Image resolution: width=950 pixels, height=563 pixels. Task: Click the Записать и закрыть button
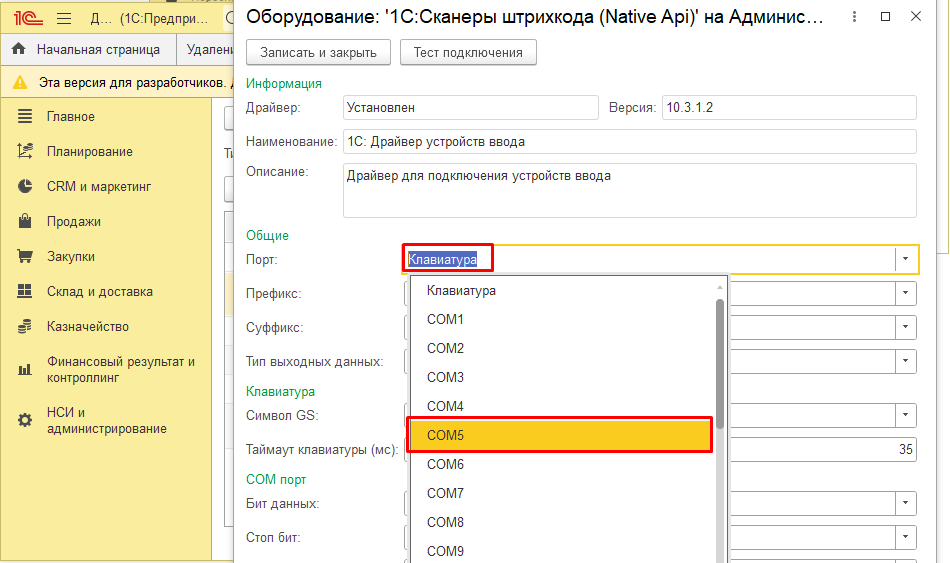pos(318,53)
